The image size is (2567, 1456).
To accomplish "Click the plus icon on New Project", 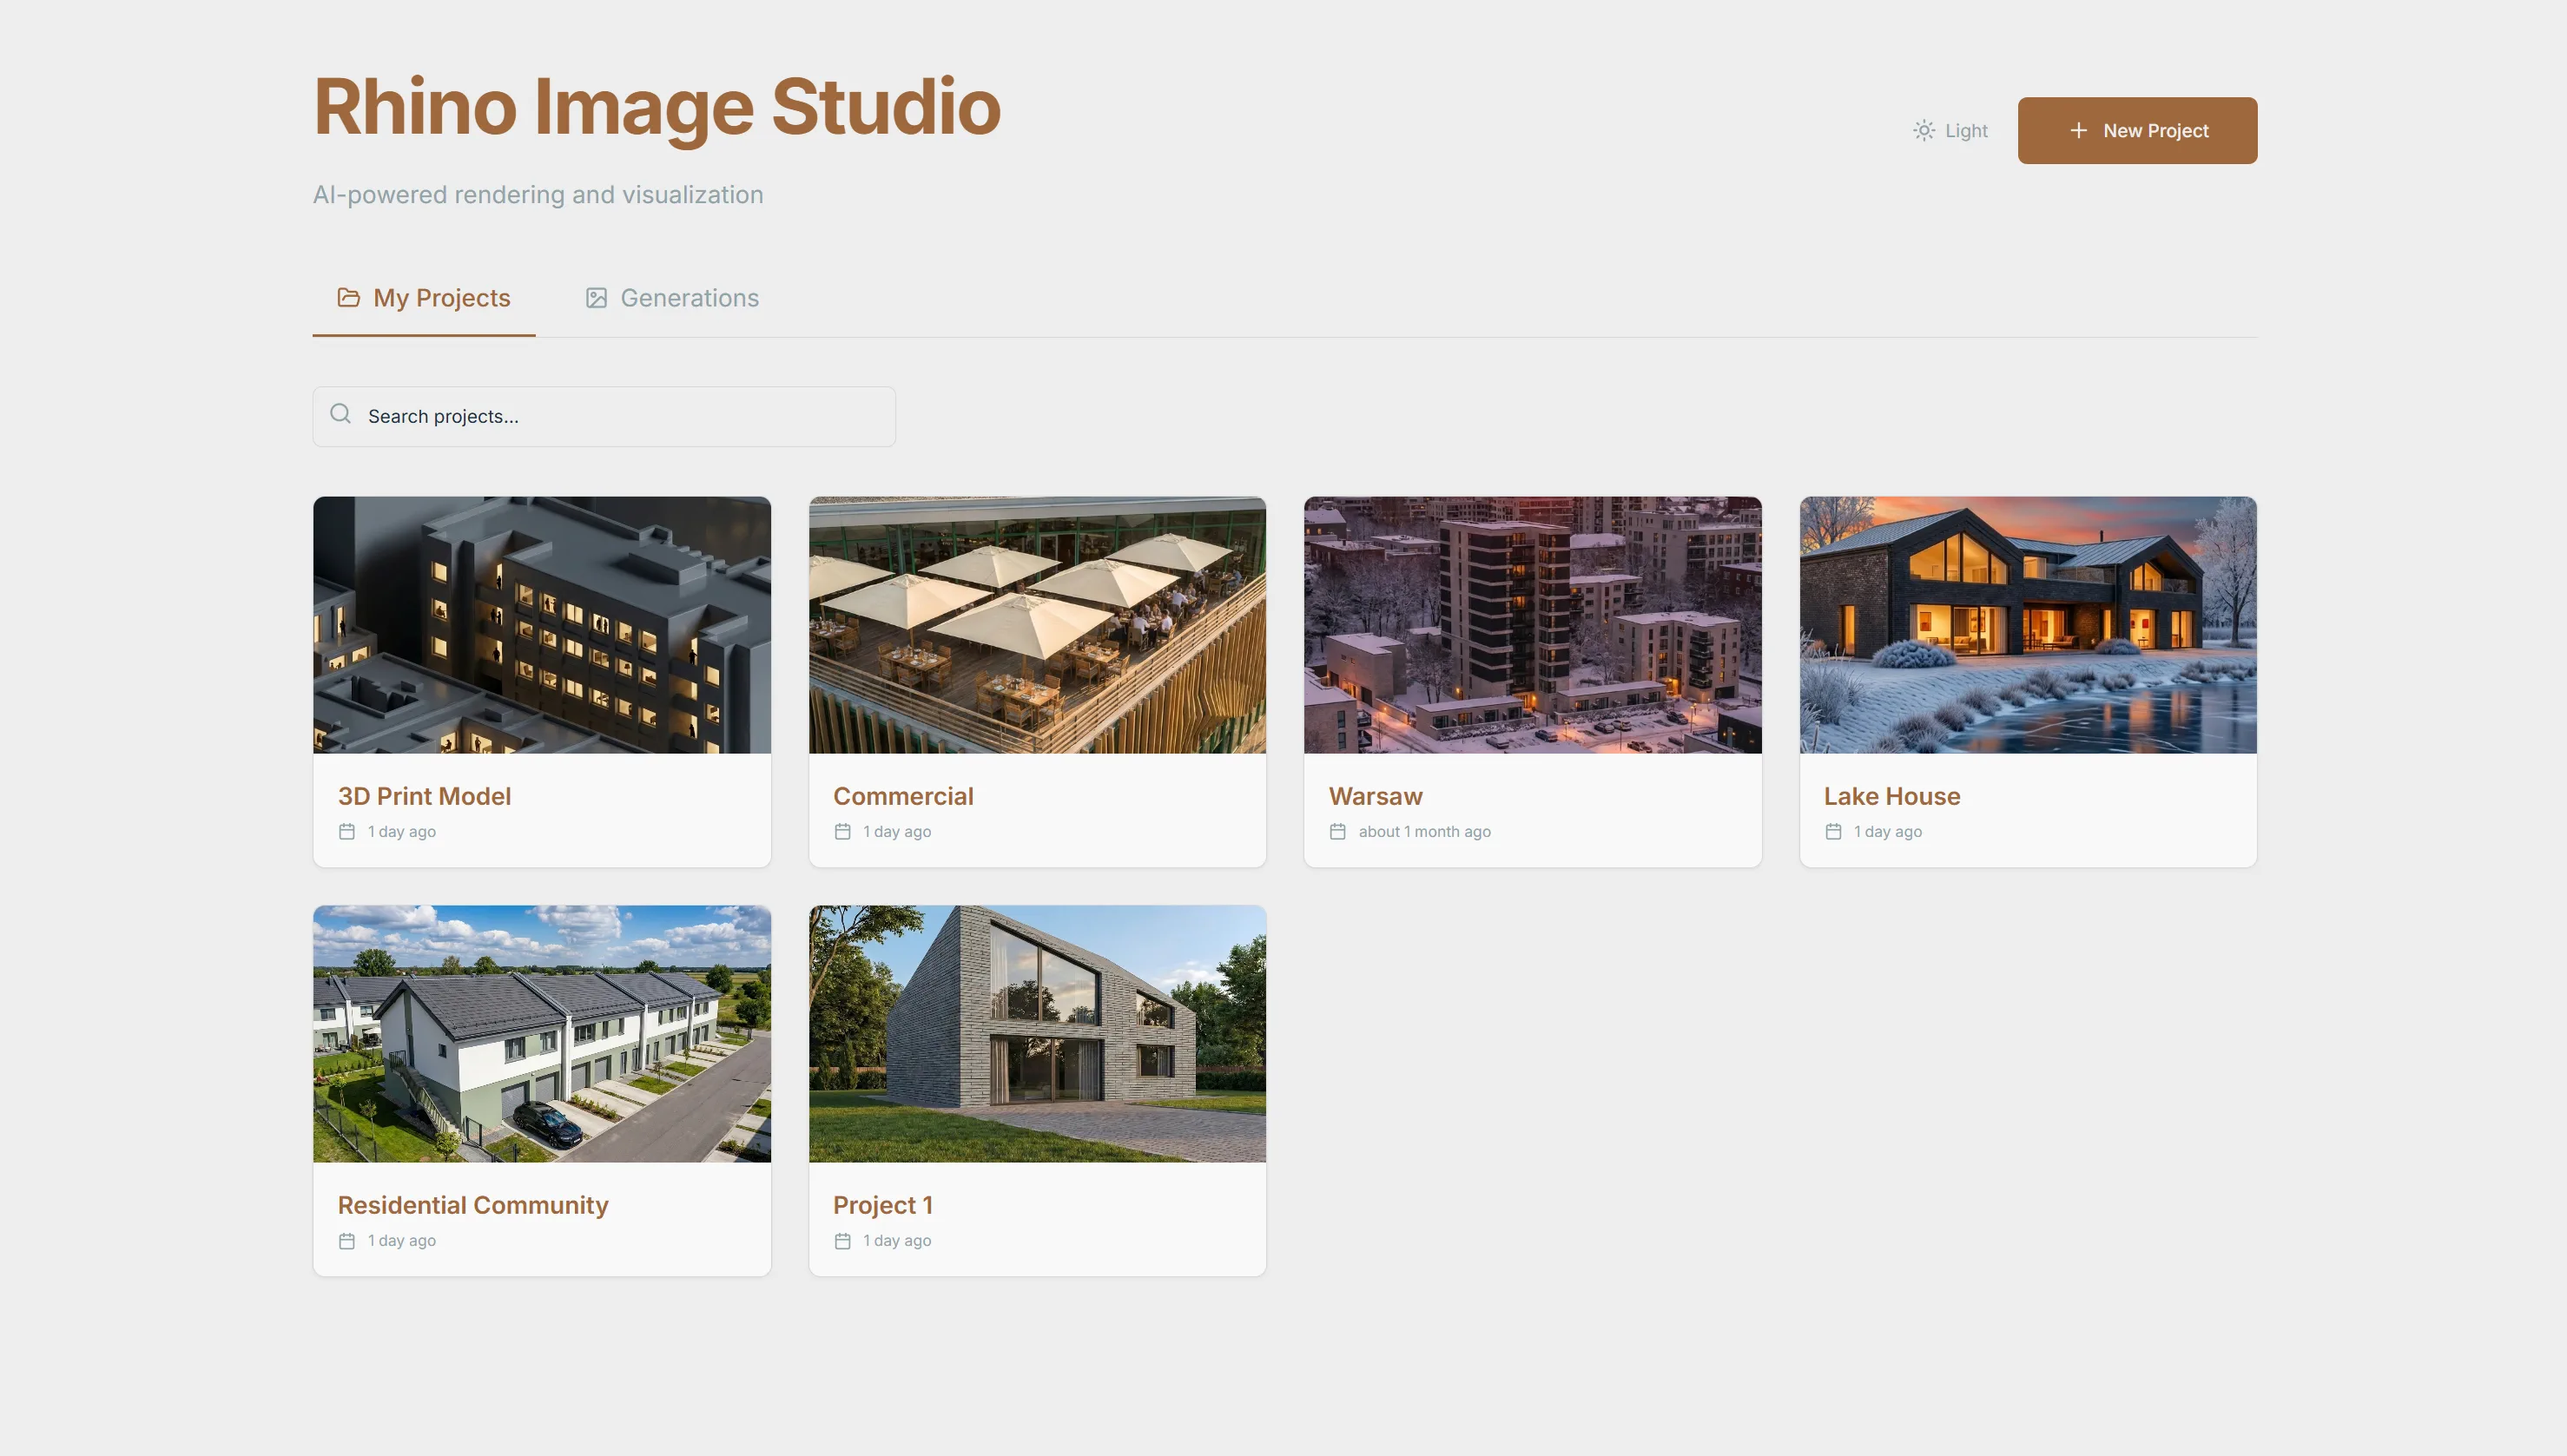I will click(2080, 130).
